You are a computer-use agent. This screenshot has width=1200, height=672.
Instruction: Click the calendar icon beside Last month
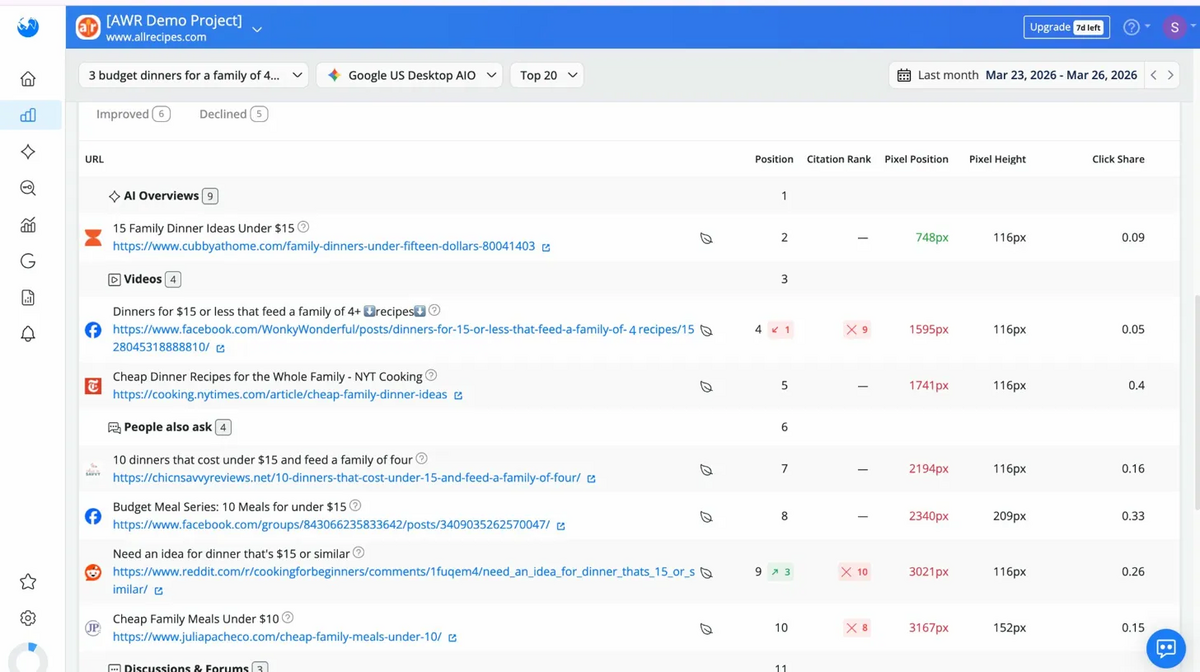click(x=904, y=75)
